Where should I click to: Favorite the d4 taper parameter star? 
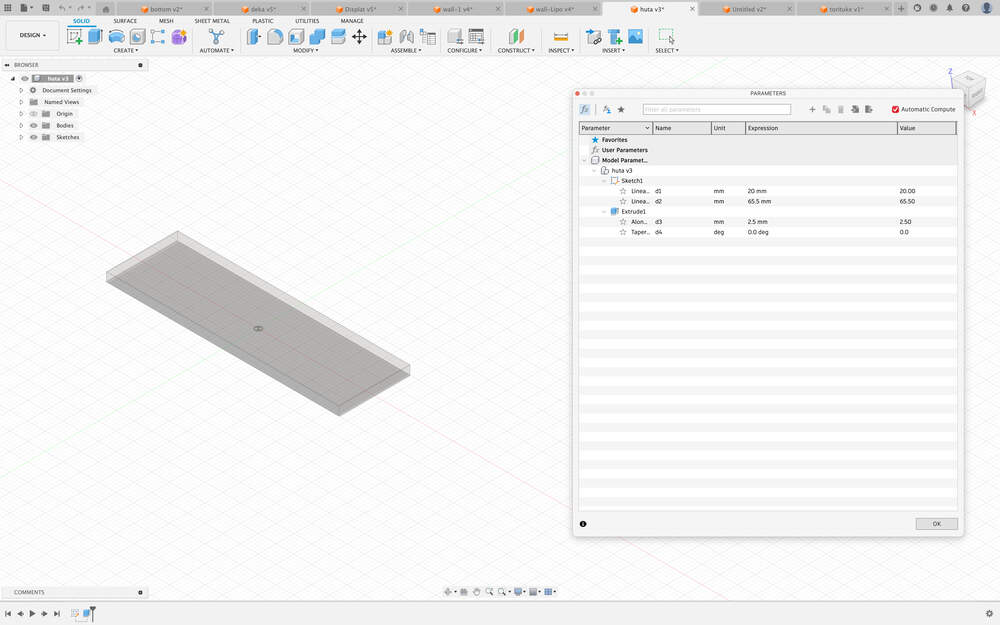(x=623, y=232)
